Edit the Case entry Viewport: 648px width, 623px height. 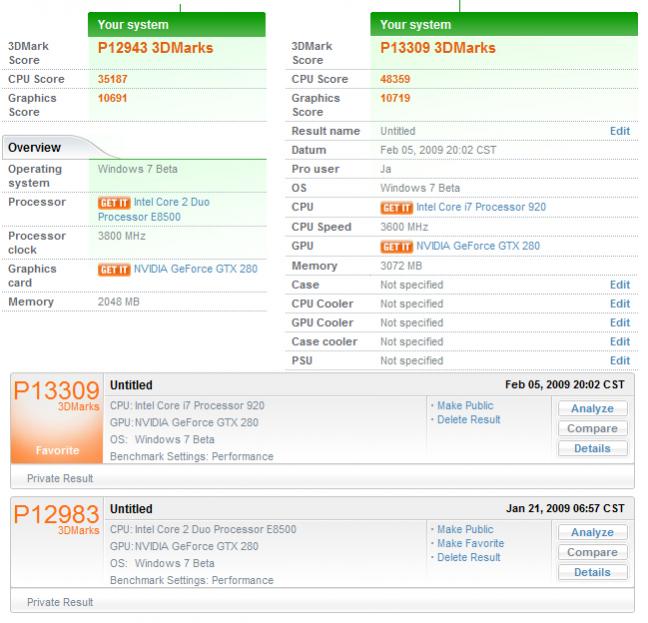(619, 285)
